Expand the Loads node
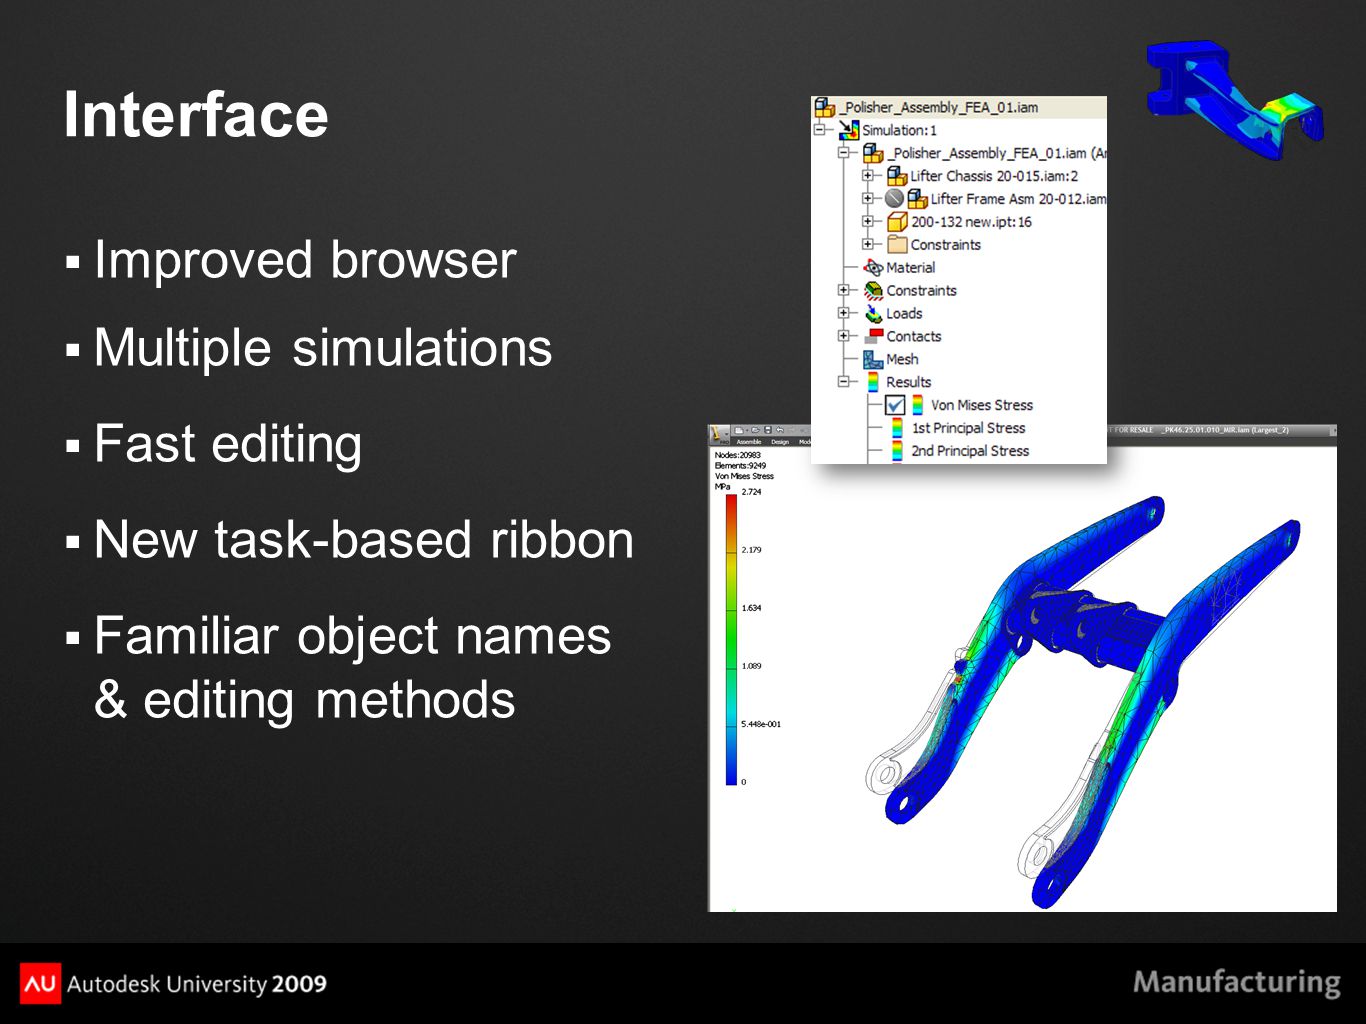The height and width of the screenshot is (1024, 1366). click(844, 314)
